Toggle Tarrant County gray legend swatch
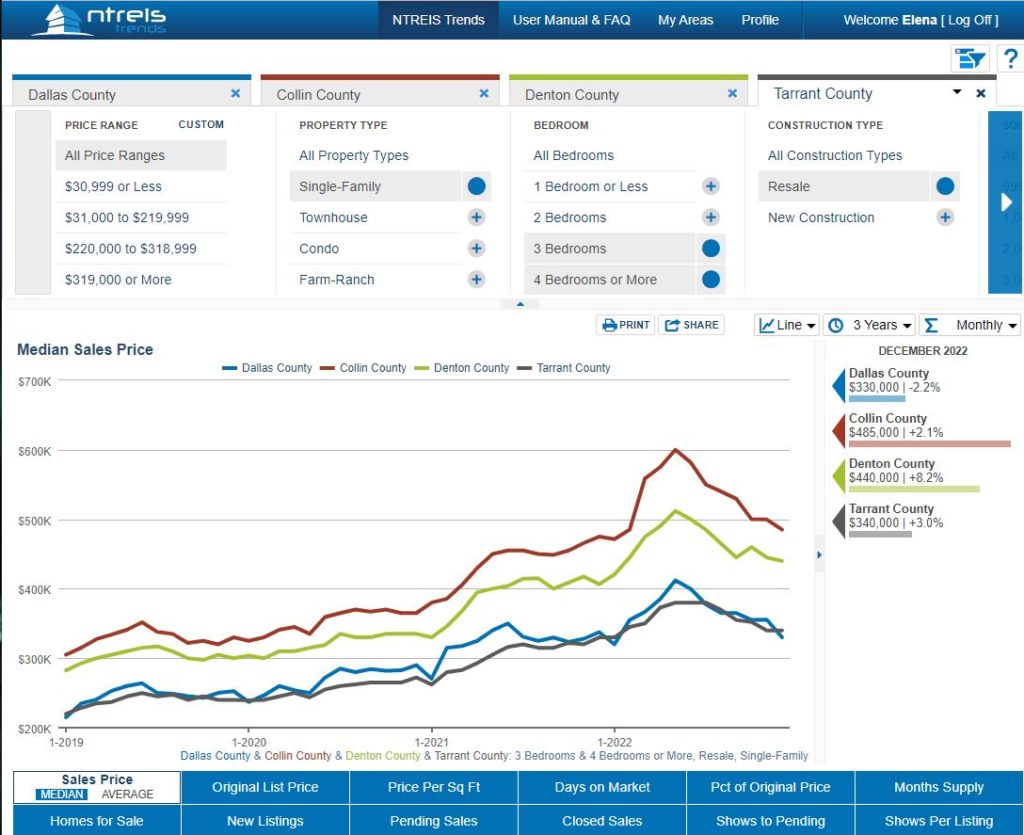This screenshot has width=1024, height=835. (x=524, y=368)
